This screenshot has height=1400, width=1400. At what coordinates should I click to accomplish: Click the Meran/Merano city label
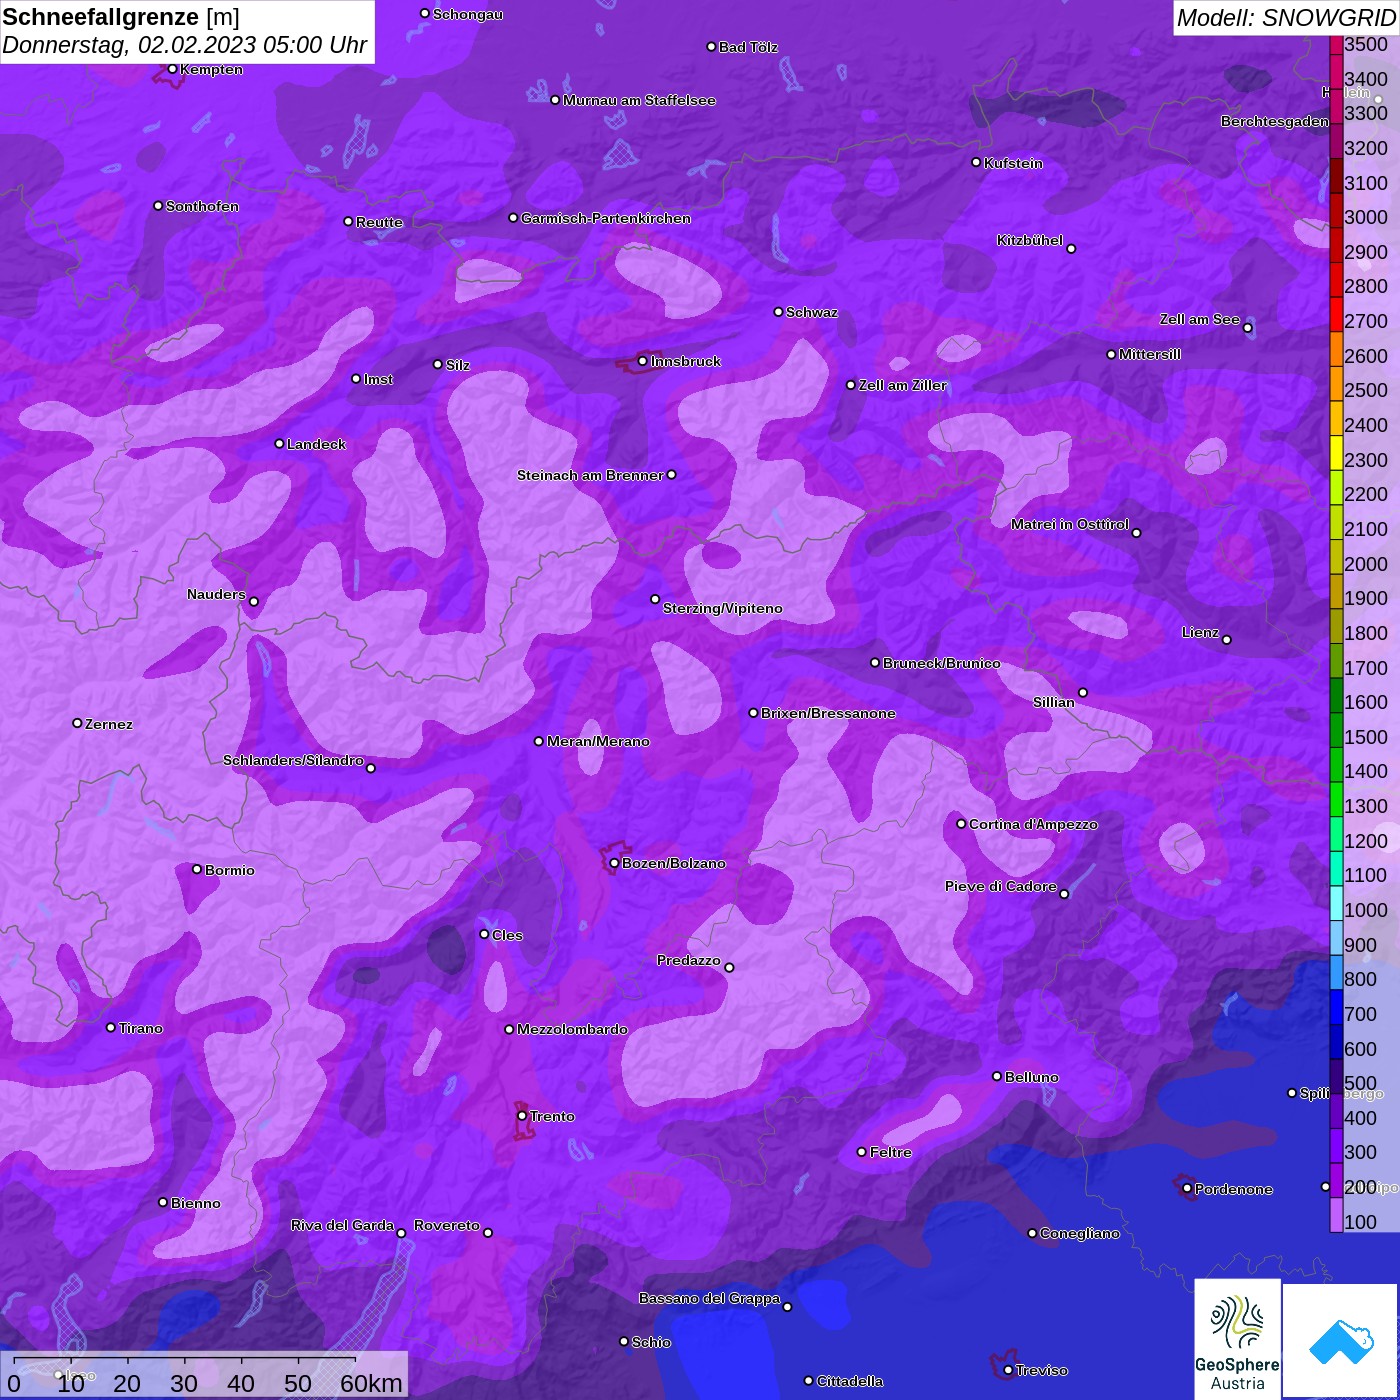click(598, 741)
